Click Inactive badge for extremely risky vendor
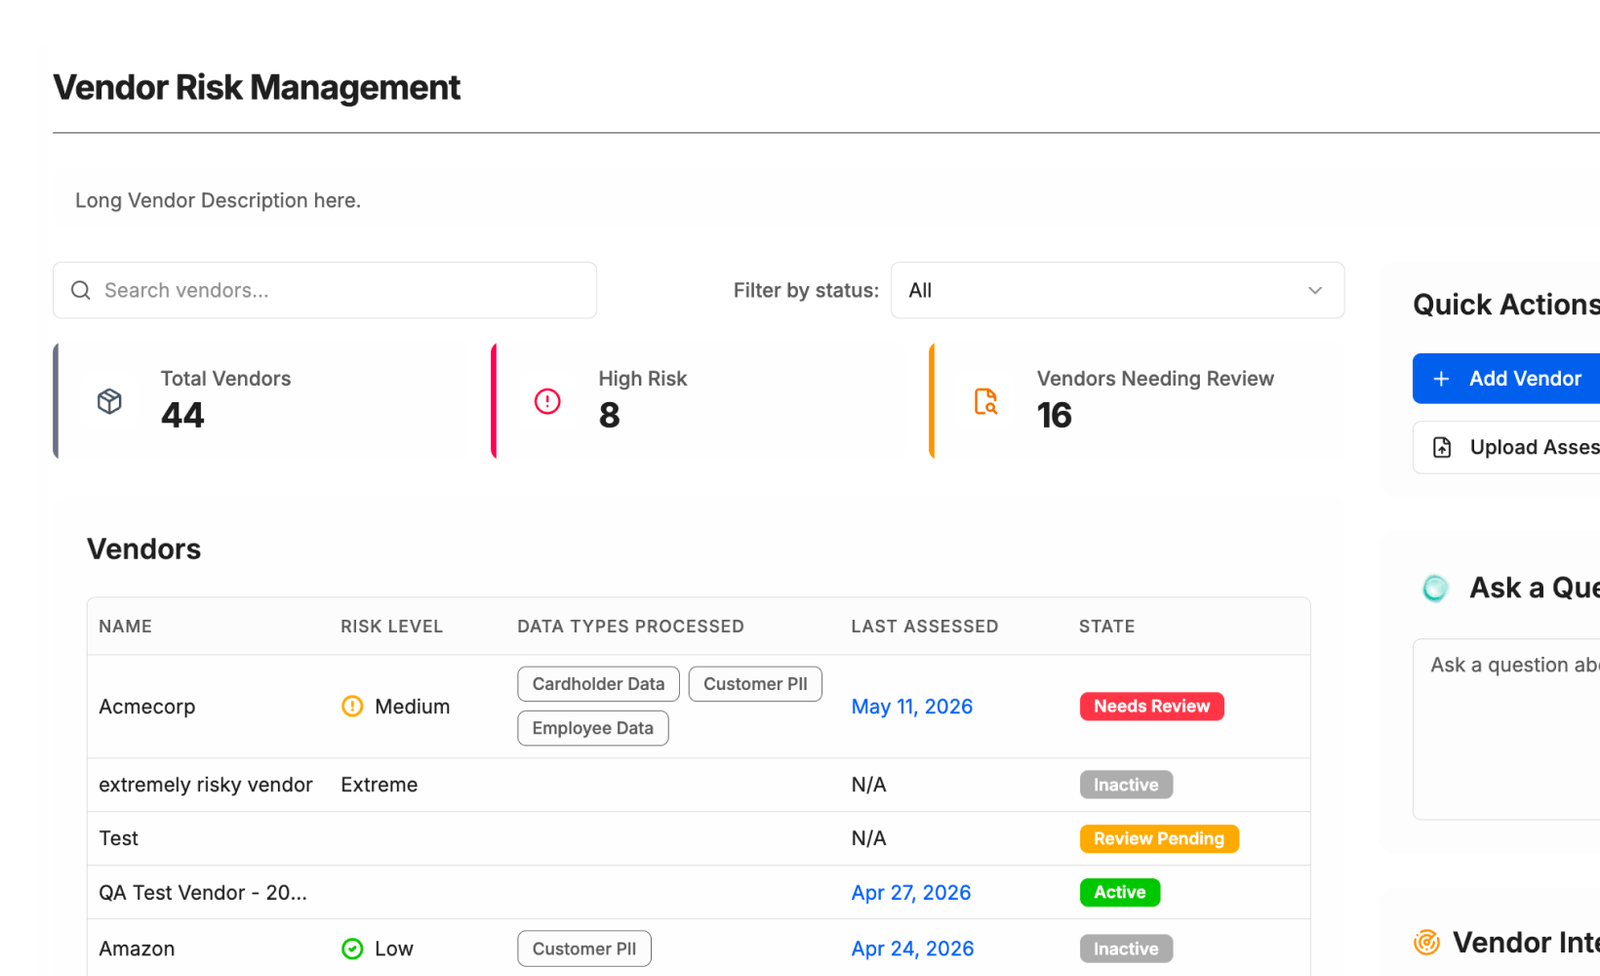 (1126, 785)
